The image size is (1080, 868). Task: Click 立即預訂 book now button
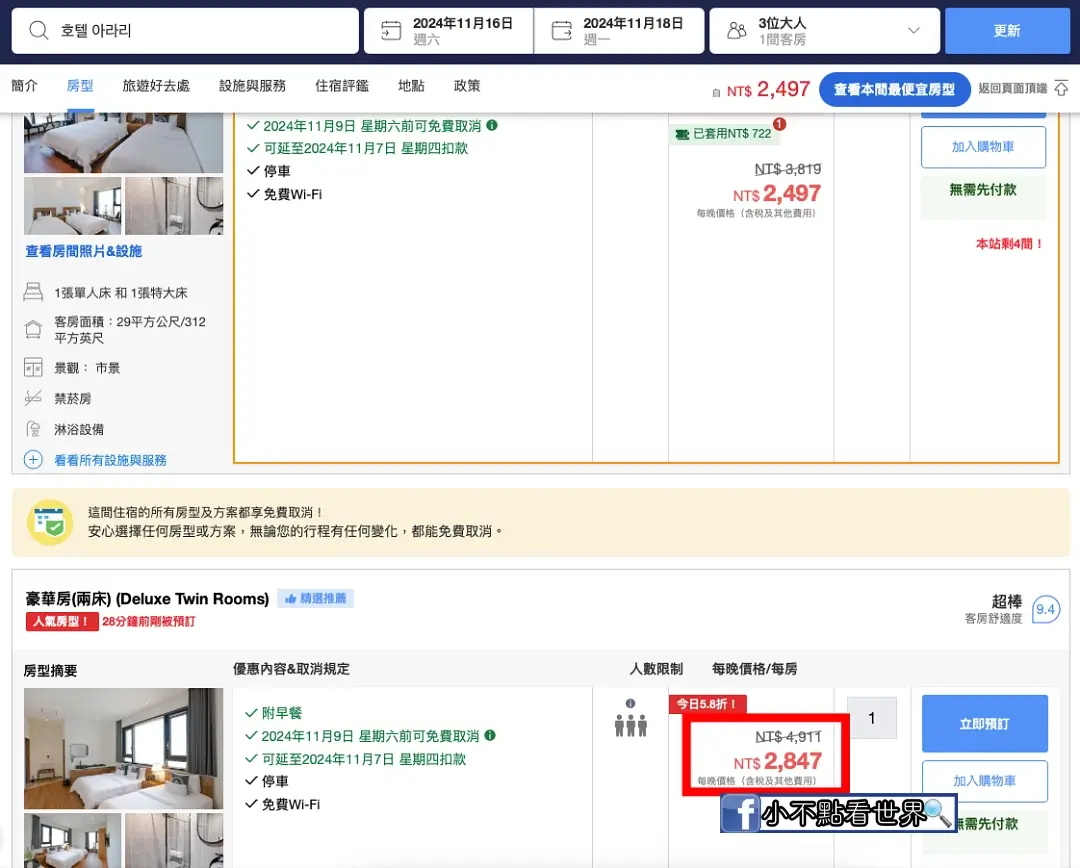[x=984, y=723]
